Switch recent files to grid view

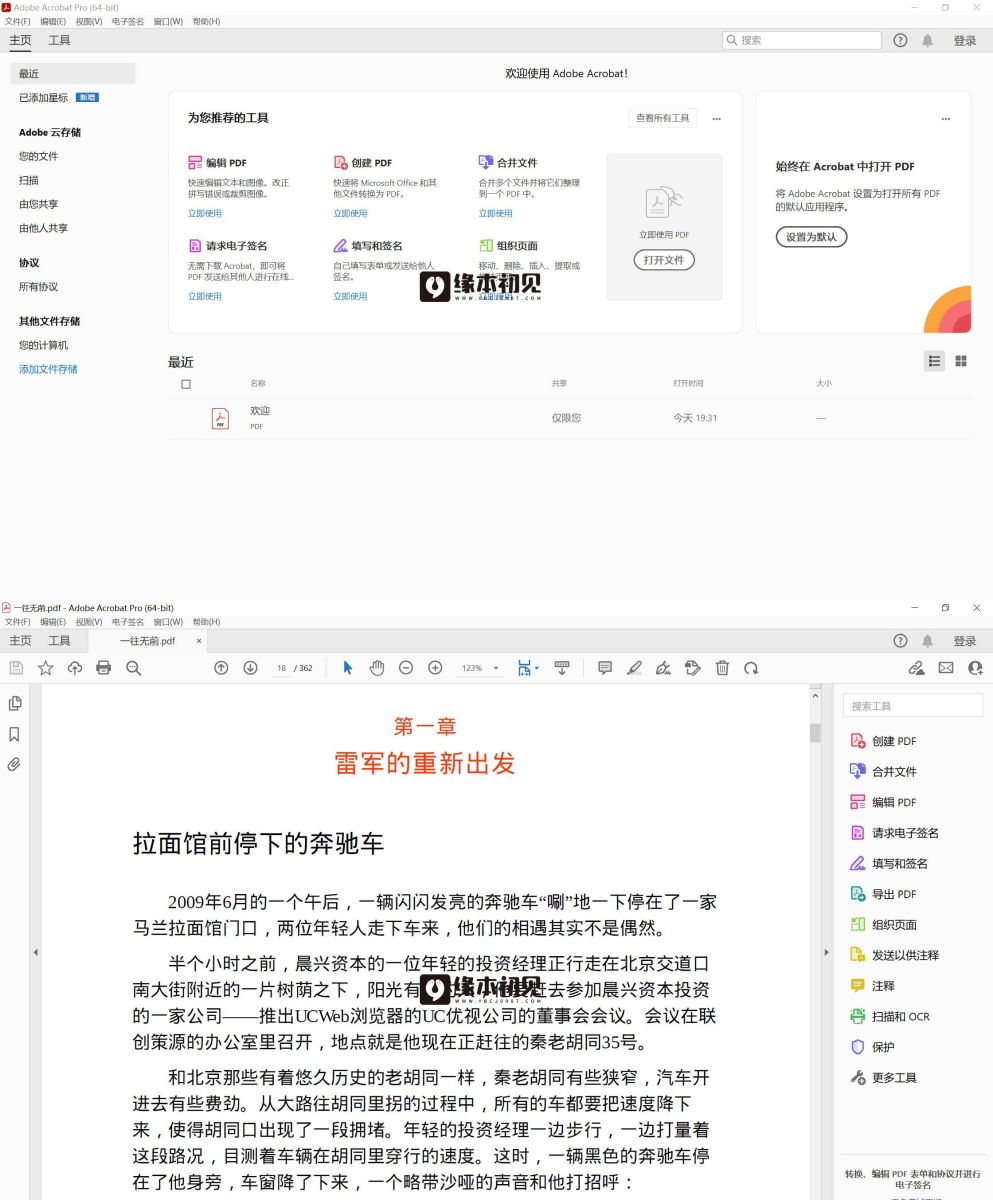point(961,361)
